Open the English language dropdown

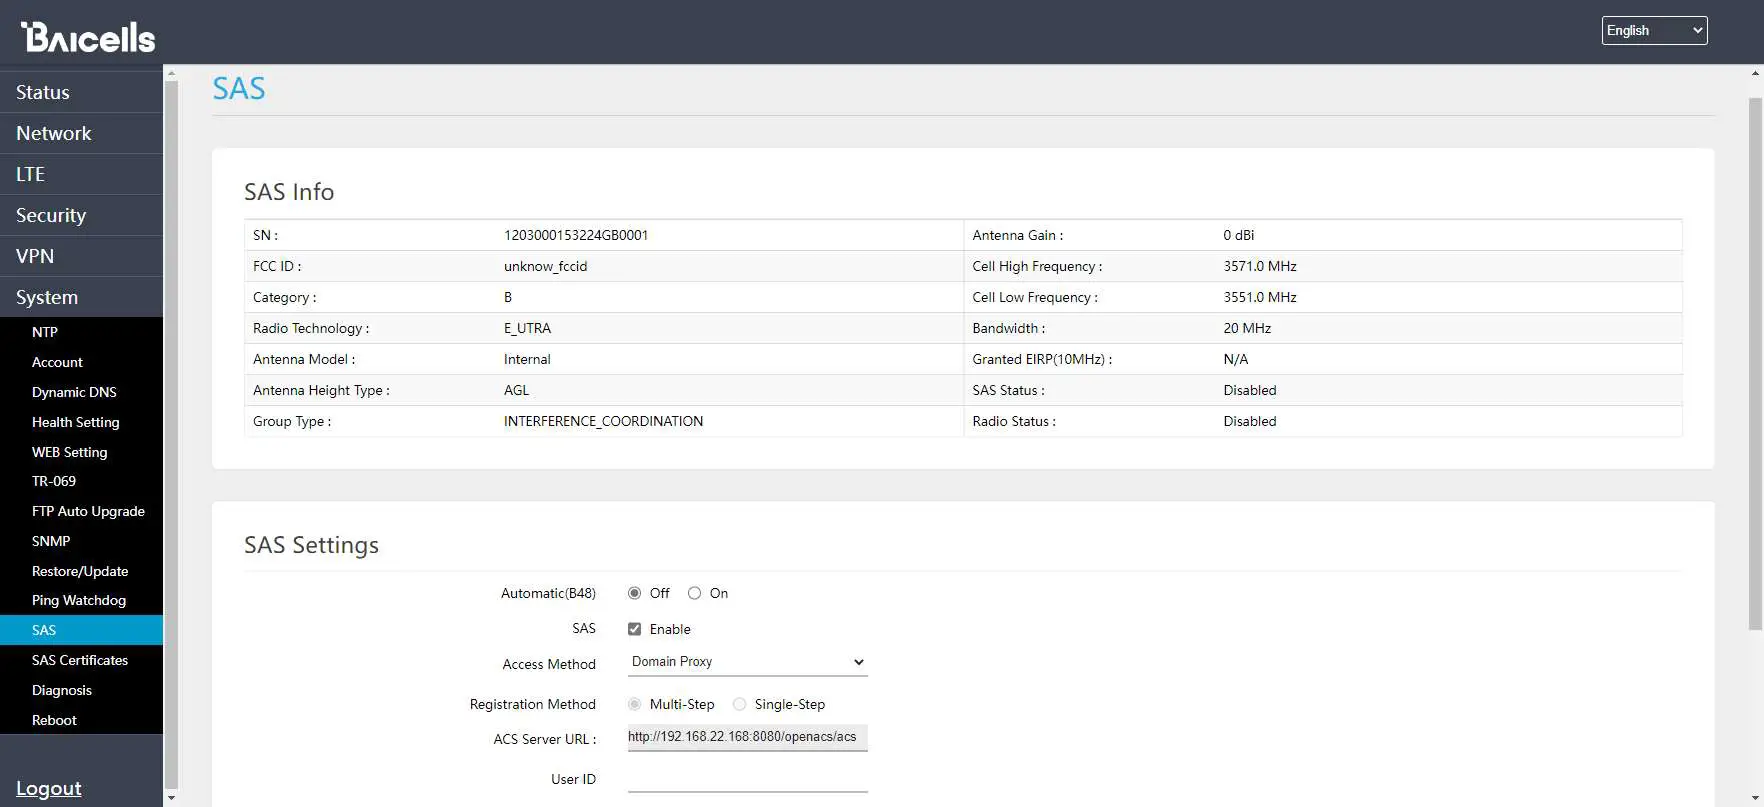pos(1653,31)
